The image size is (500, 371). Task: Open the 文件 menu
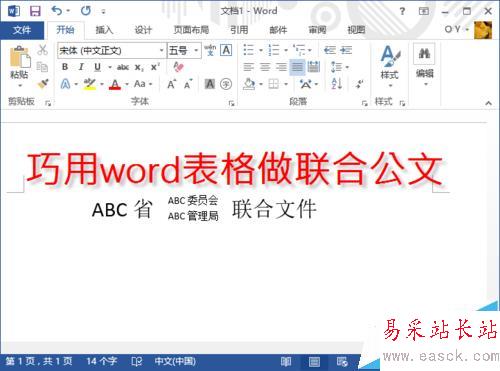(22, 30)
